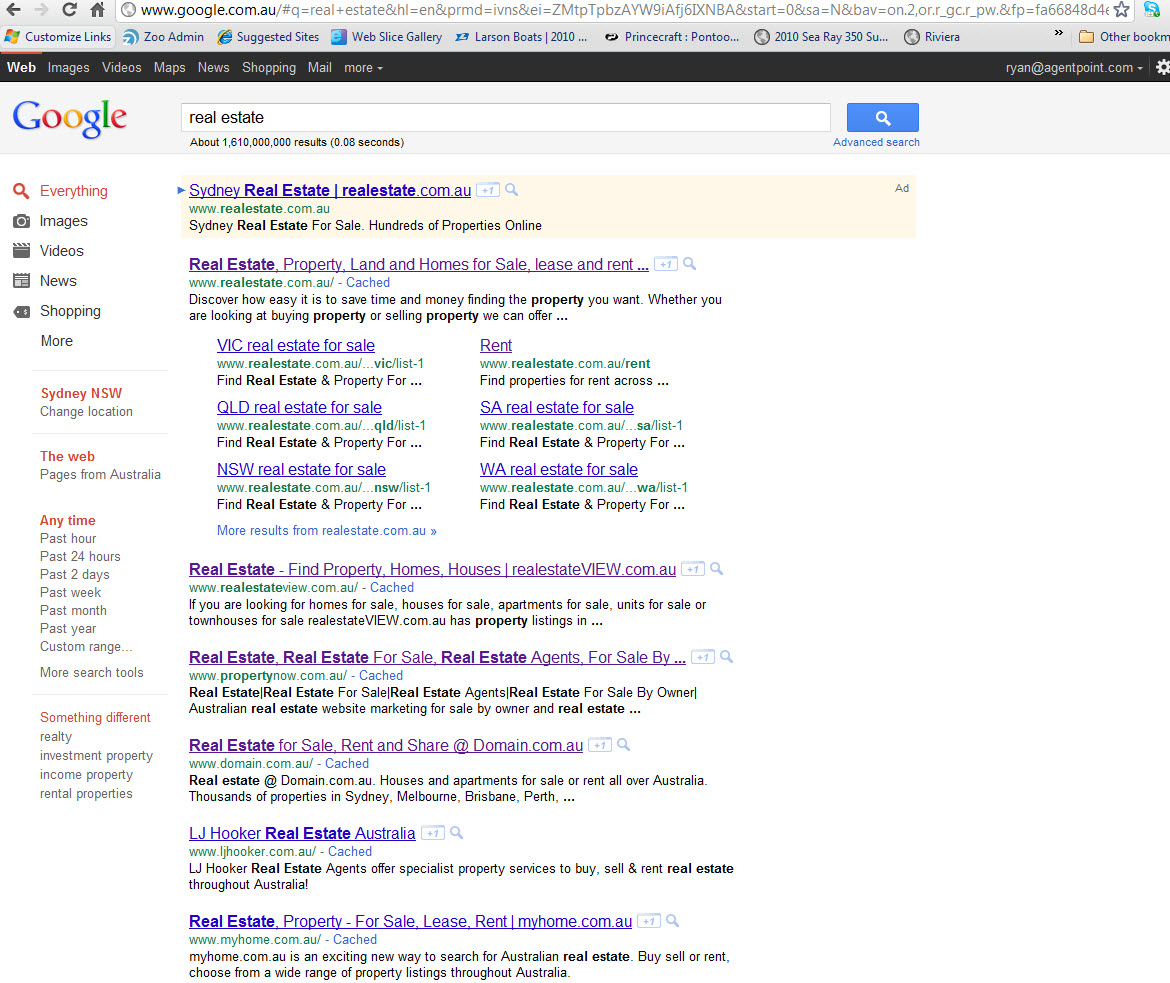Reload the page with browser refresh icon
Image resolution: width=1170 pixels, height=983 pixels.
click(69, 10)
